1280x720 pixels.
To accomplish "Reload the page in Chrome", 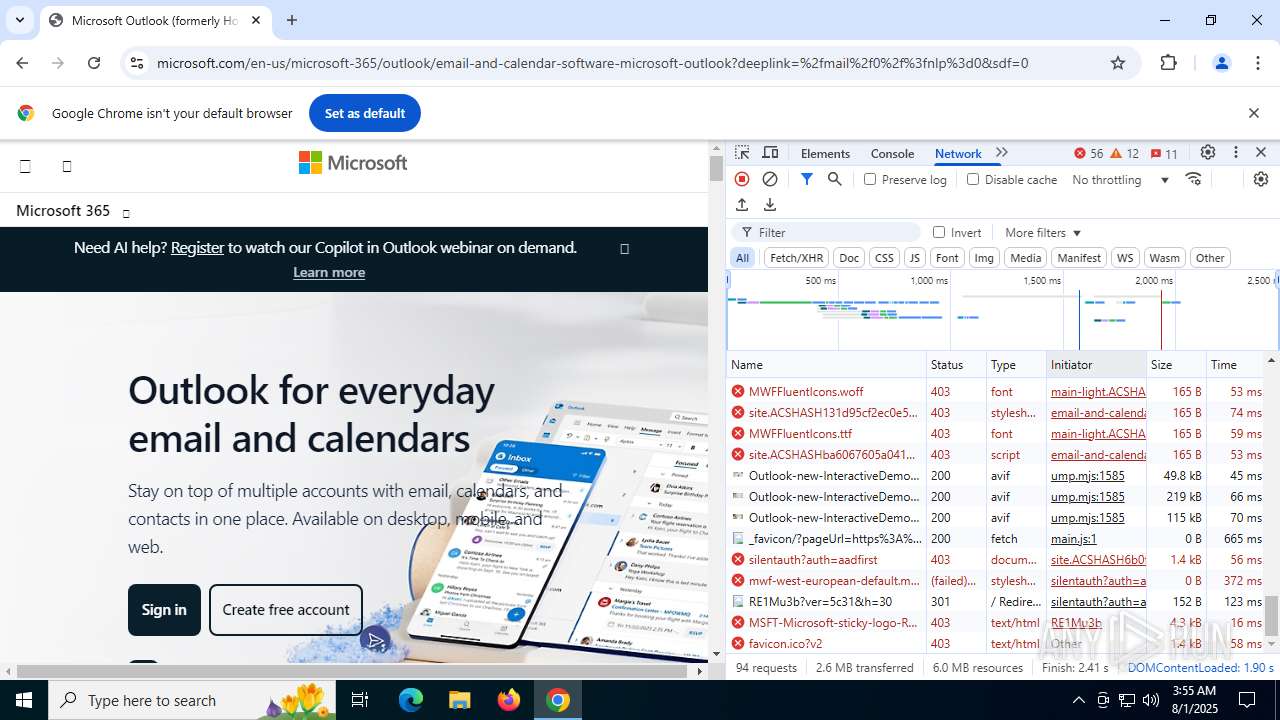I will (94, 63).
